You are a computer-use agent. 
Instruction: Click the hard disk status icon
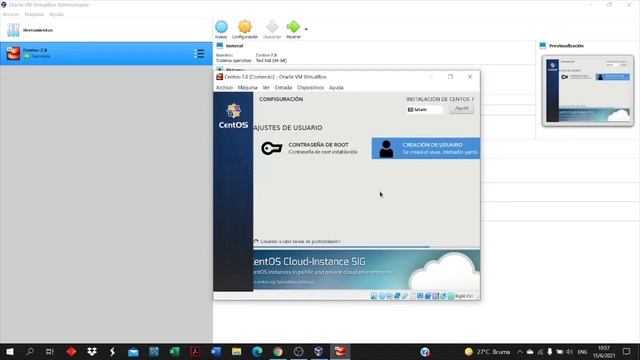[x=373, y=296]
